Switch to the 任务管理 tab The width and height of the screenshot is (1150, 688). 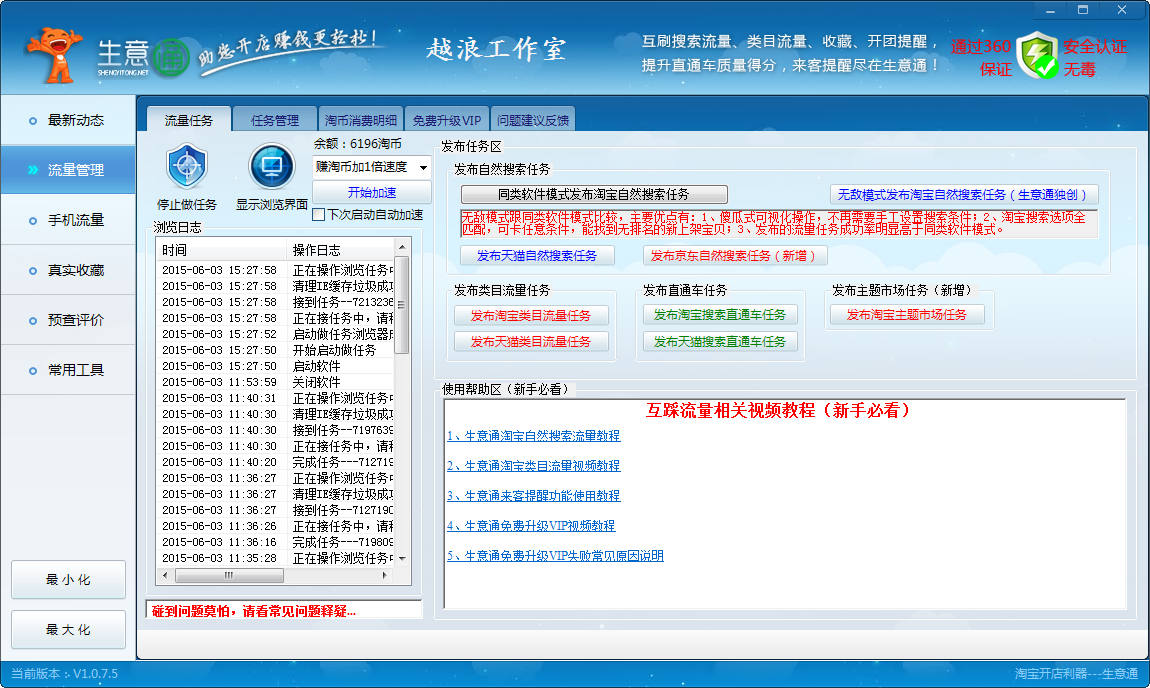click(275, 120)
